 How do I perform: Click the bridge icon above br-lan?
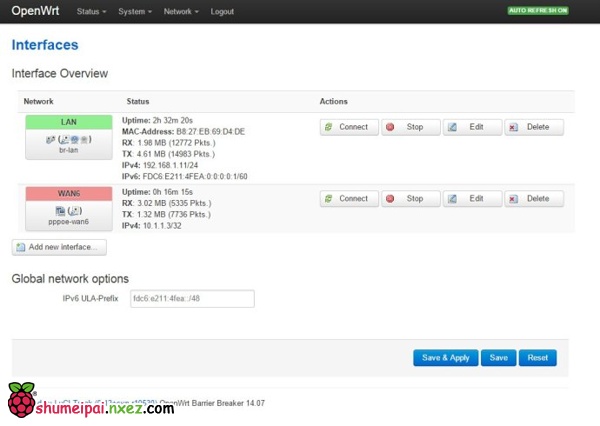(50, 140)
